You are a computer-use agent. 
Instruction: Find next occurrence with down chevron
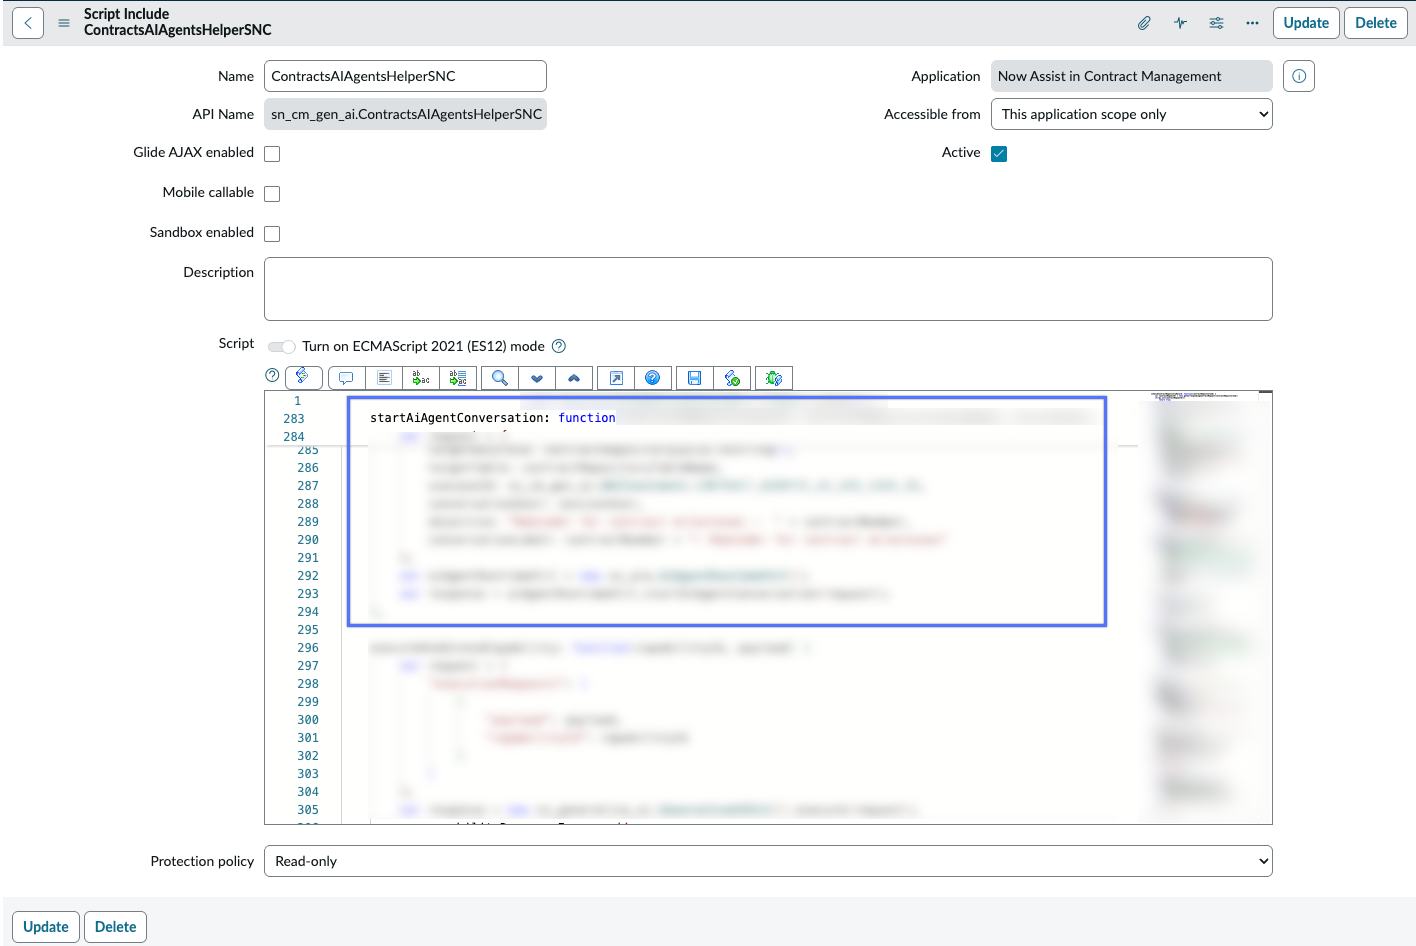pos(537,378)
